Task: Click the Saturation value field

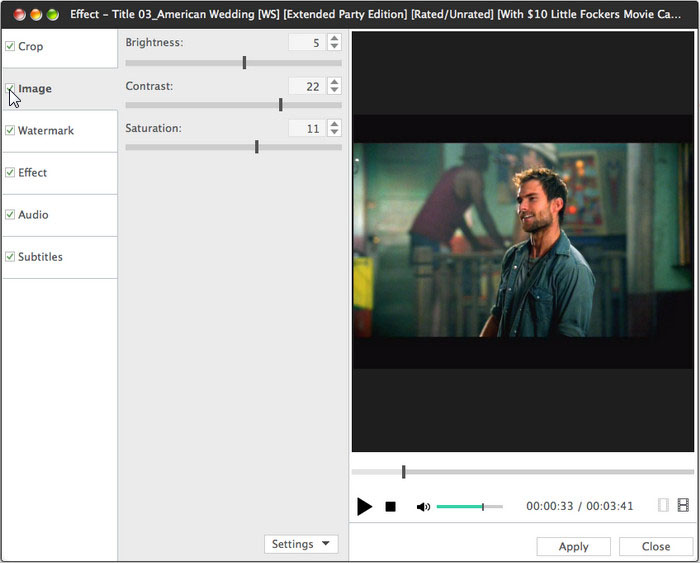Action: [308, 129]
